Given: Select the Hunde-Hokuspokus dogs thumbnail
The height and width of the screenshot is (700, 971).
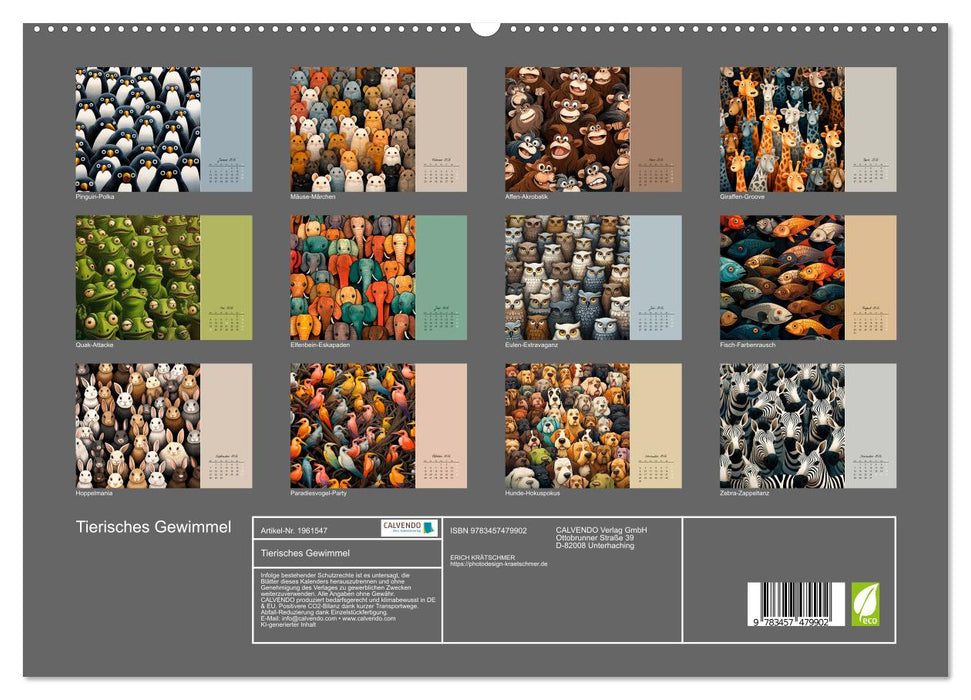Looking at the screenshot, I should (567, 425).
